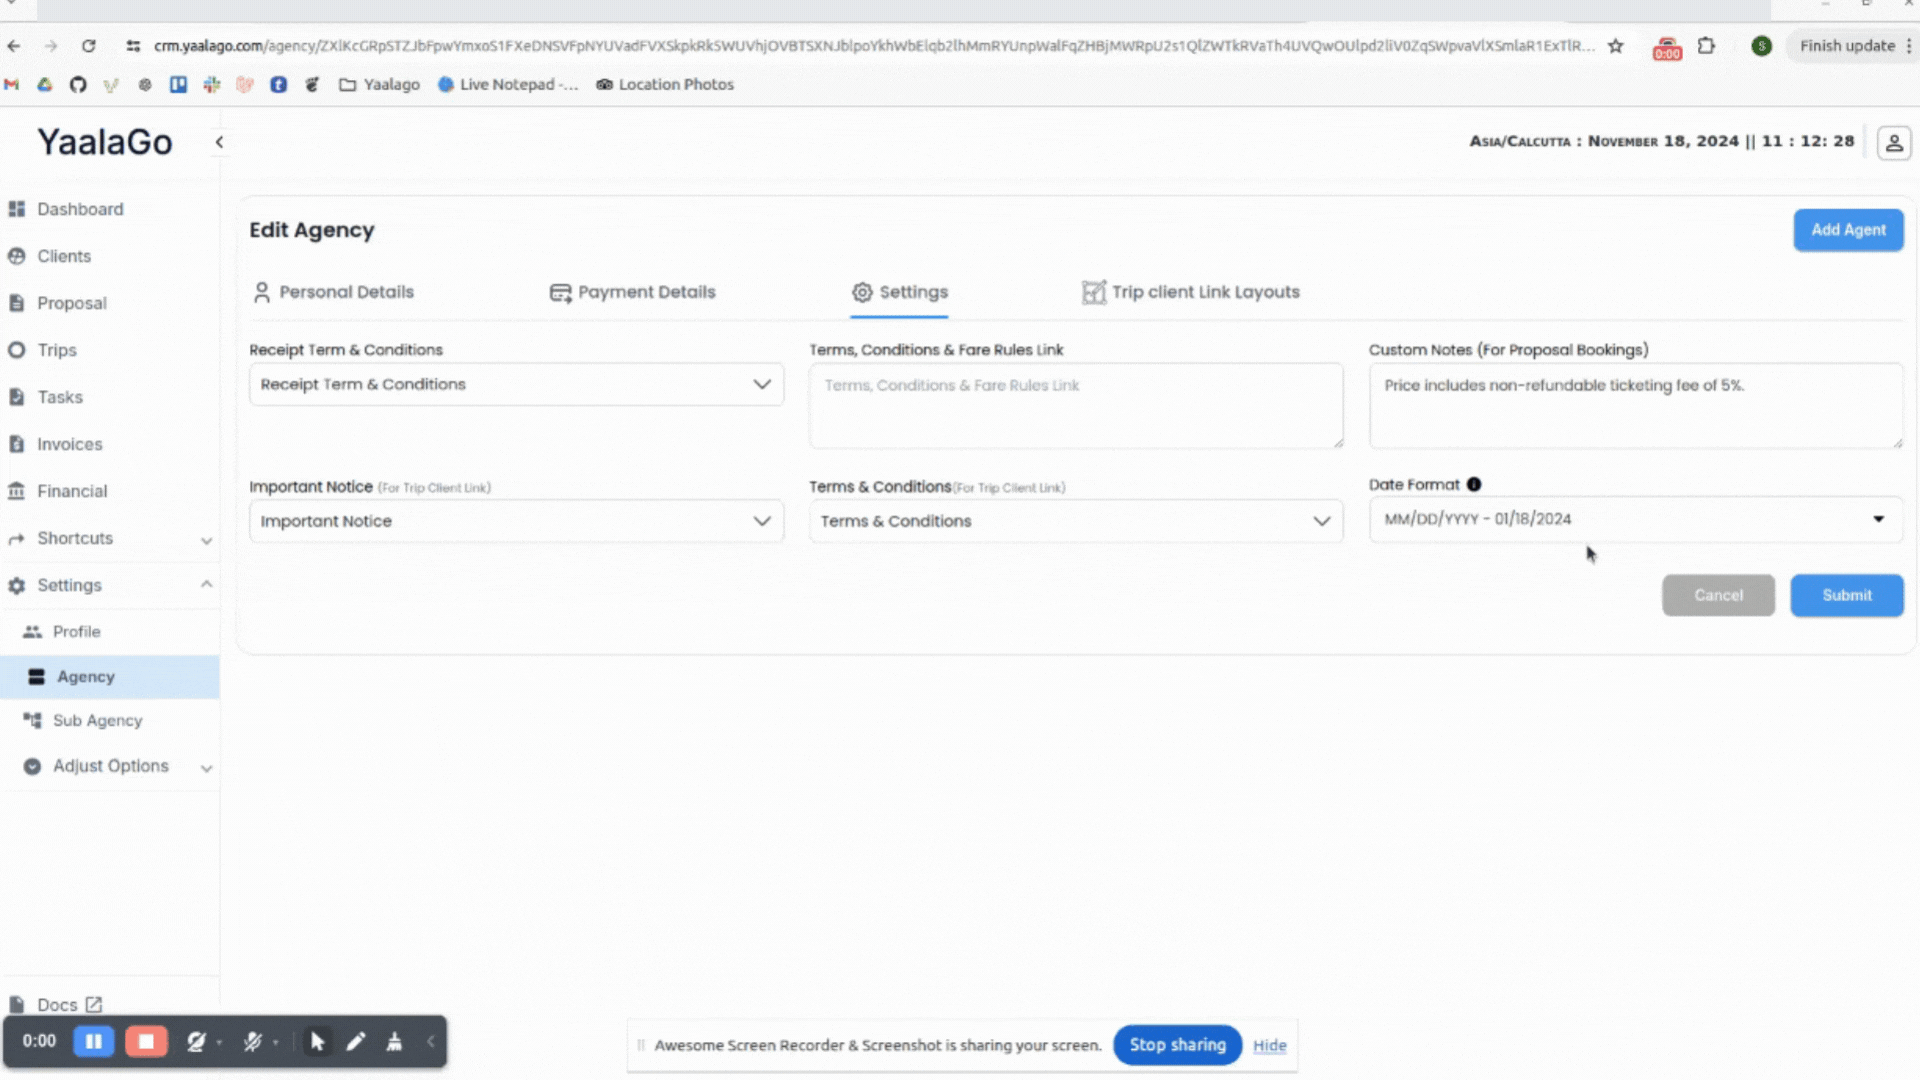This screenshot has height=1080, width=1920.
Task: Pause the screen recording
Action: (x=94, y=1041)
